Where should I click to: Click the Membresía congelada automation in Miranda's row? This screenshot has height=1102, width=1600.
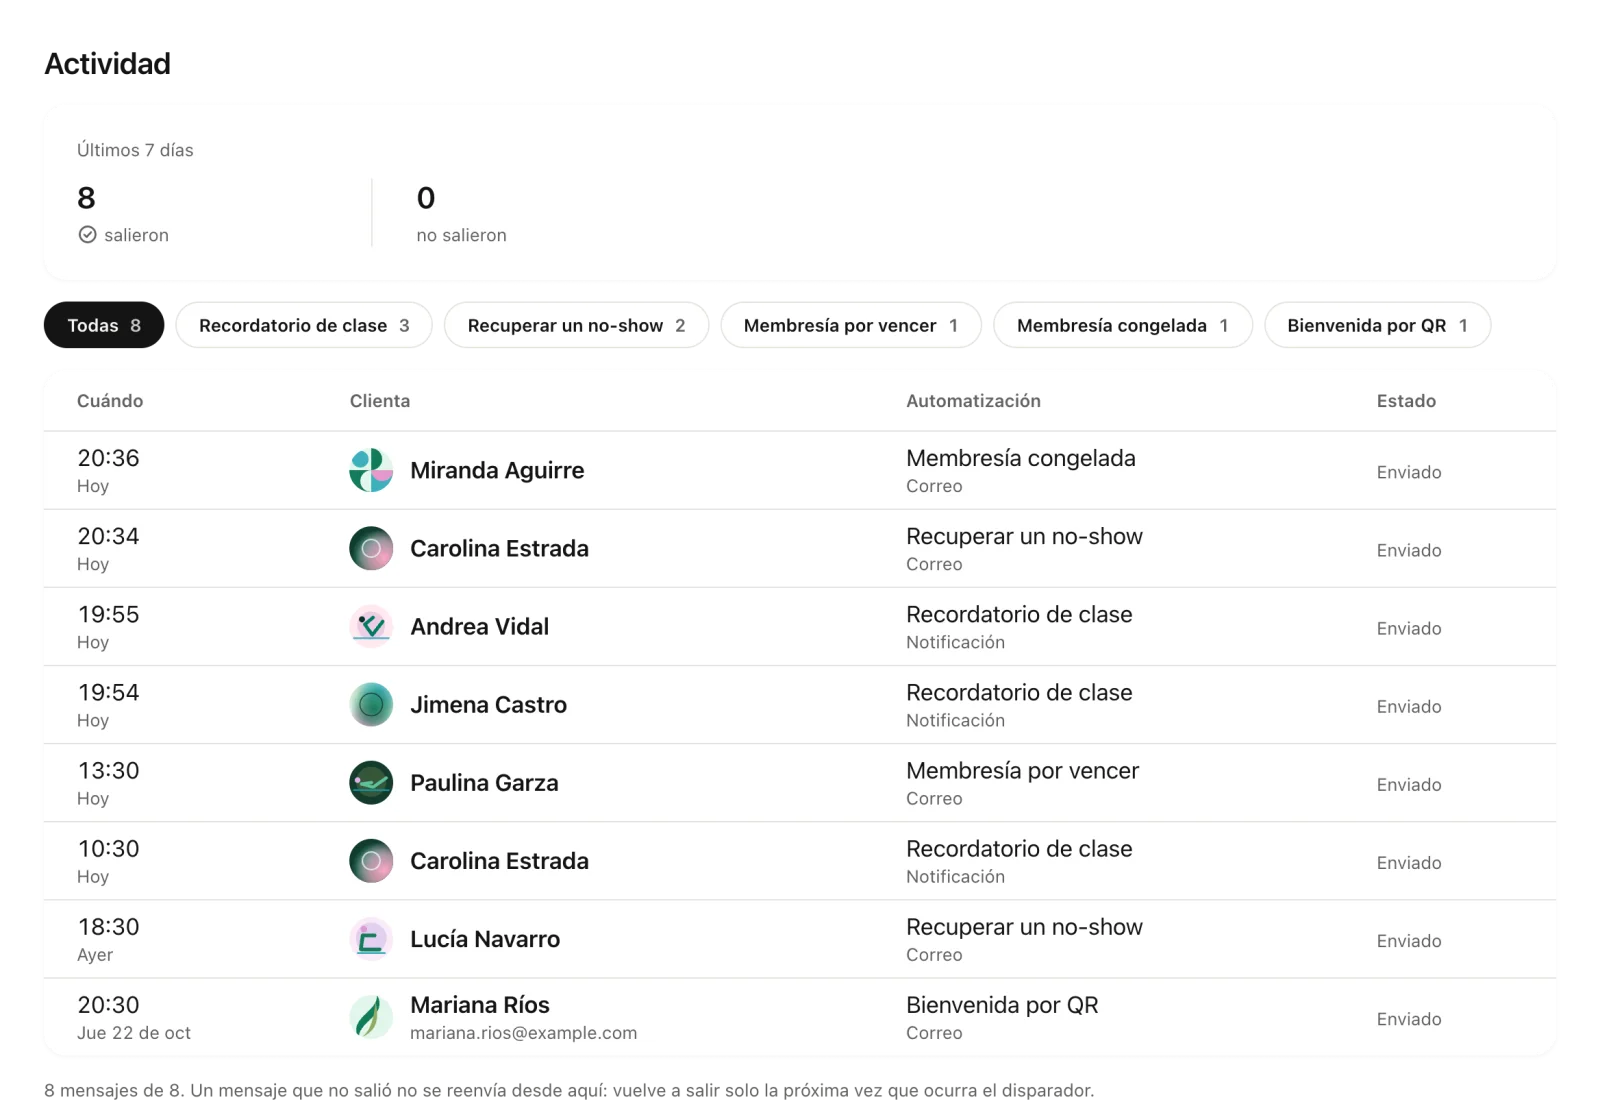click(x=1021, y=458)
